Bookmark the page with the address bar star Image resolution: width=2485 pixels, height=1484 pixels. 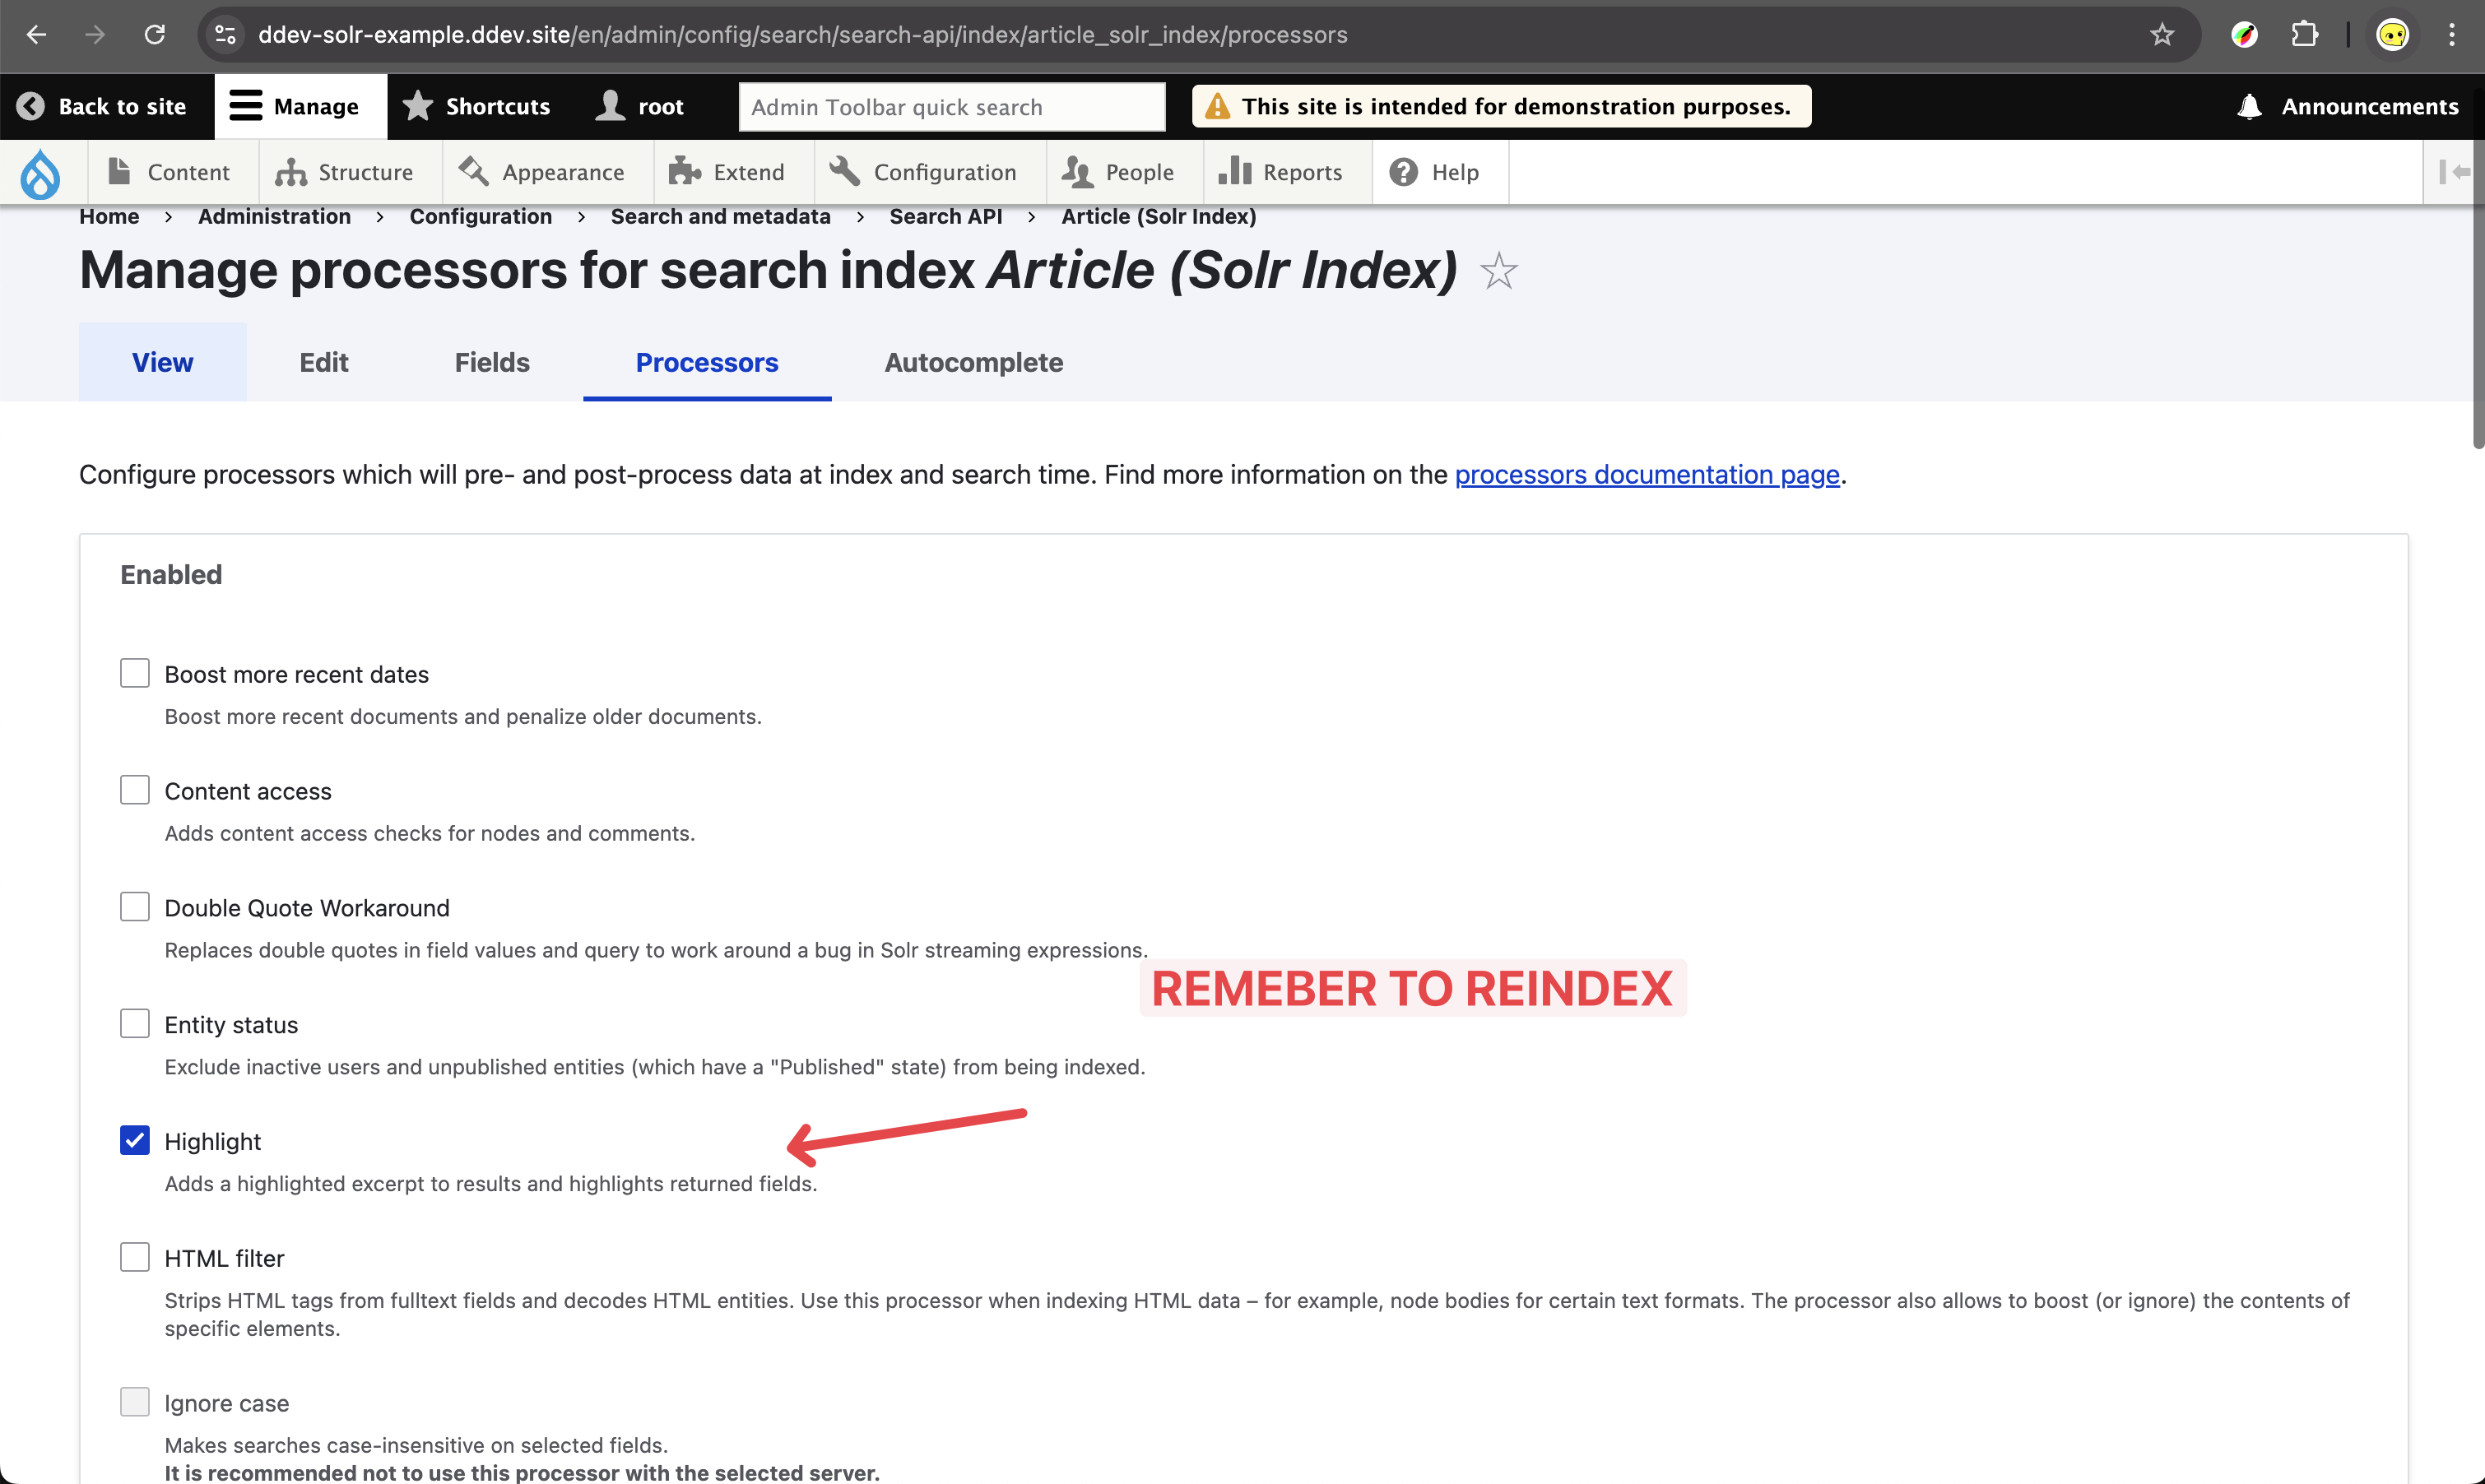[x=2161, y=35]
